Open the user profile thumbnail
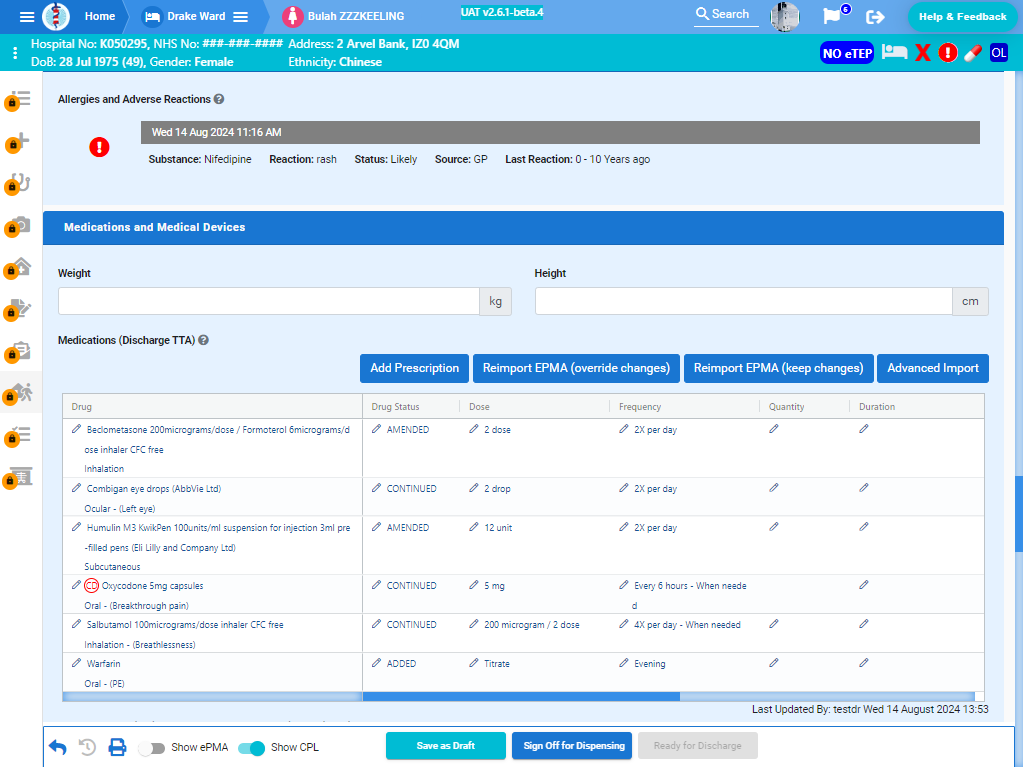 click(x=785, y=16)
